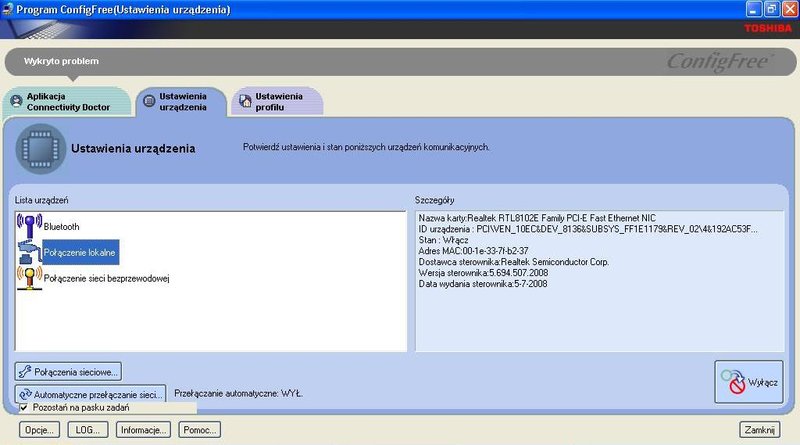Select Bluetooth in the device list
The width and height of the screenshot is (800, 445).
pyautogui.click(x=61, y=227)
